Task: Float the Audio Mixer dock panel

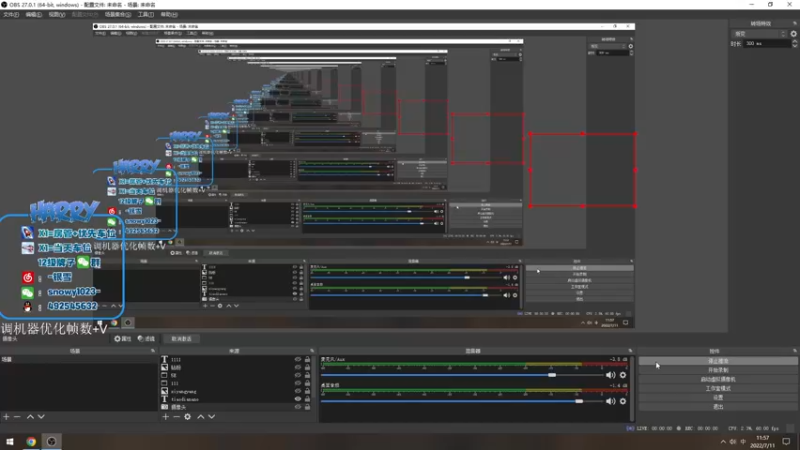Action: [630, 351]
